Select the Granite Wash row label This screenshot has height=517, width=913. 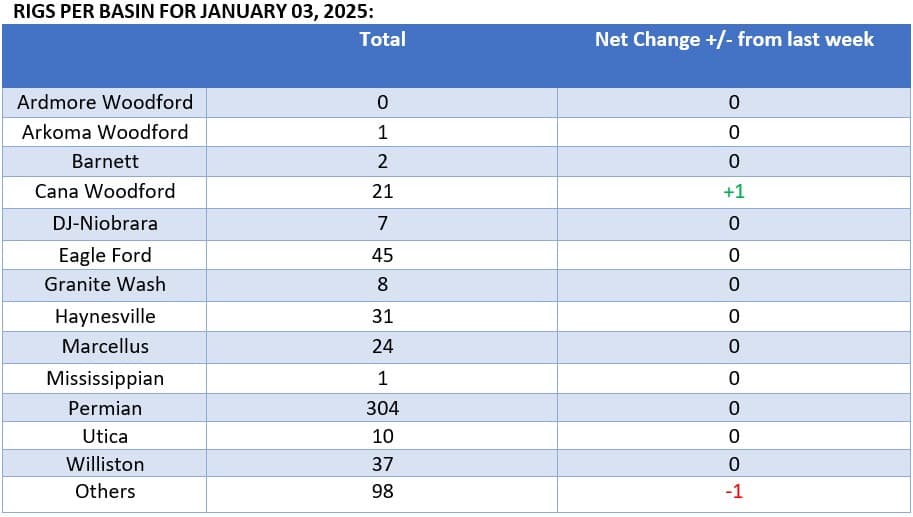point(105,285)
